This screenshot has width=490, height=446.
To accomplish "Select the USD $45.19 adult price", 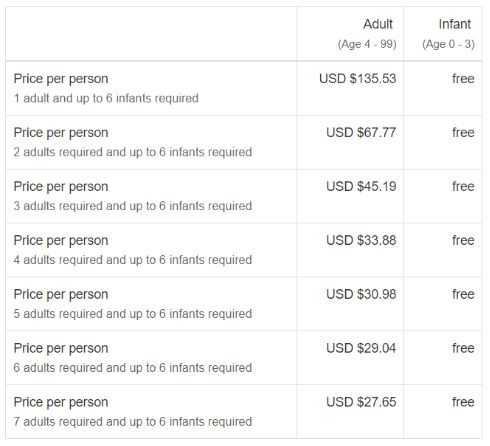I will pos(361,186).
